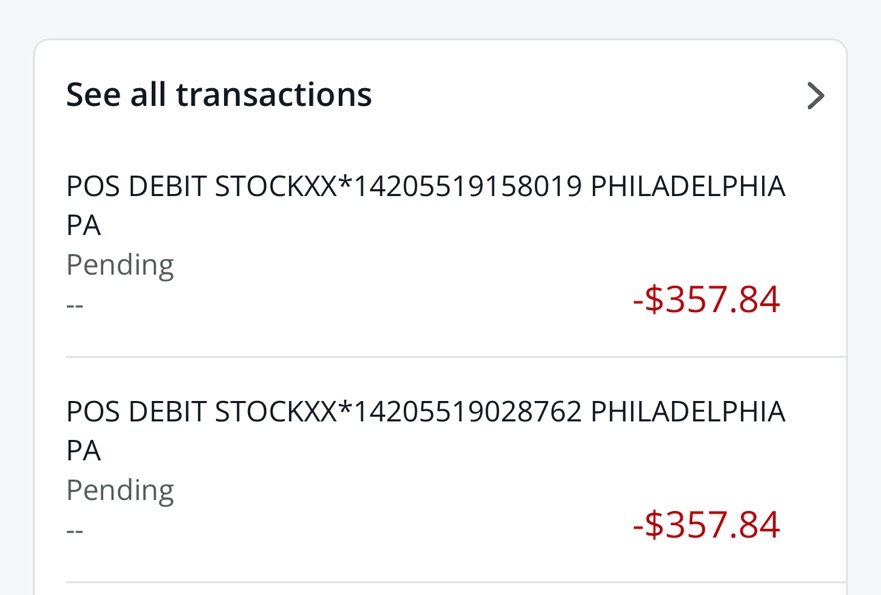Open the transaction ending in 158019
Image resolution: width=881 pixels, height=595 pixels.
pyautogui.click(x=425, y=205)
